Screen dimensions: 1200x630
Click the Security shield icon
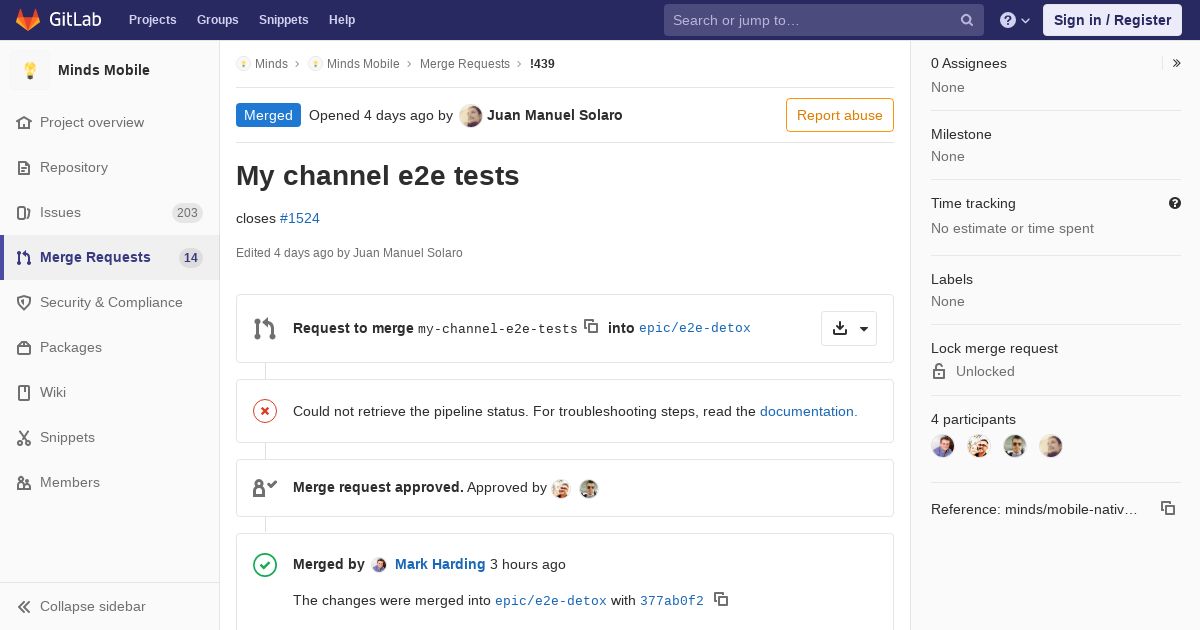pos(24,302)
